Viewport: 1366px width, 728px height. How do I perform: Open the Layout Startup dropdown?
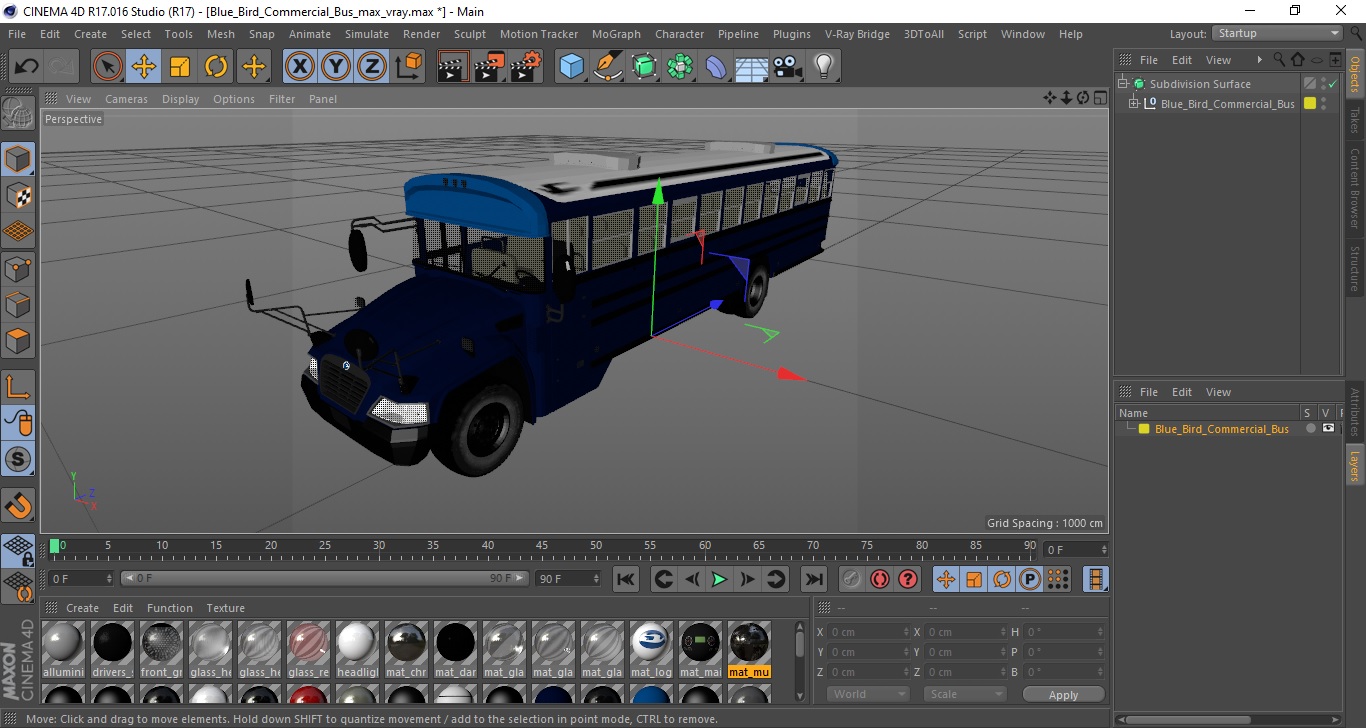click(1277, 33)
